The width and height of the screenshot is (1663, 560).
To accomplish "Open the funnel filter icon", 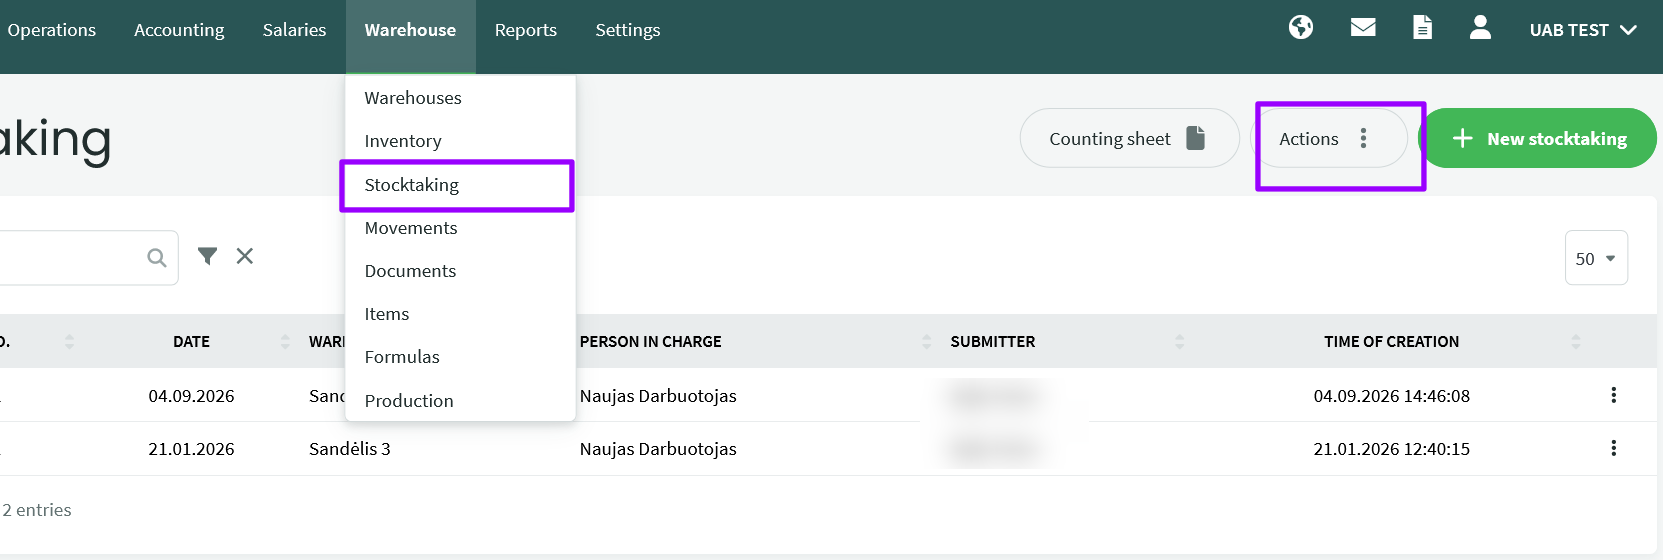I will pos(207,257).
